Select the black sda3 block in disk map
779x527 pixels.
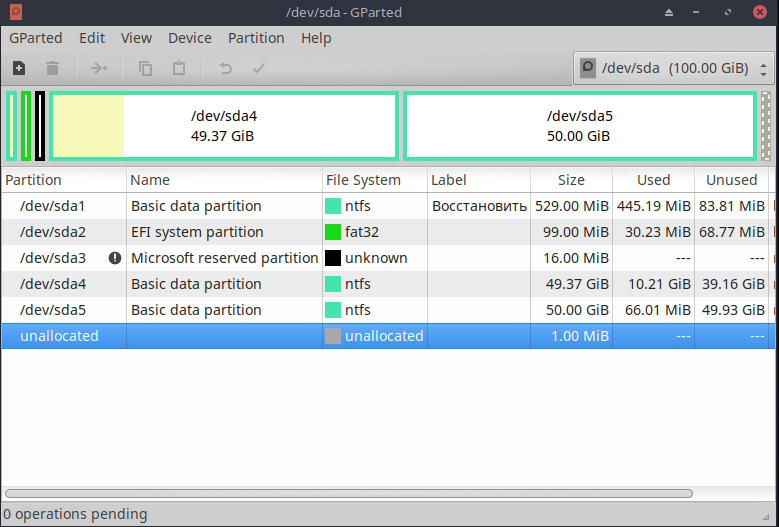[x=40, y=126]
